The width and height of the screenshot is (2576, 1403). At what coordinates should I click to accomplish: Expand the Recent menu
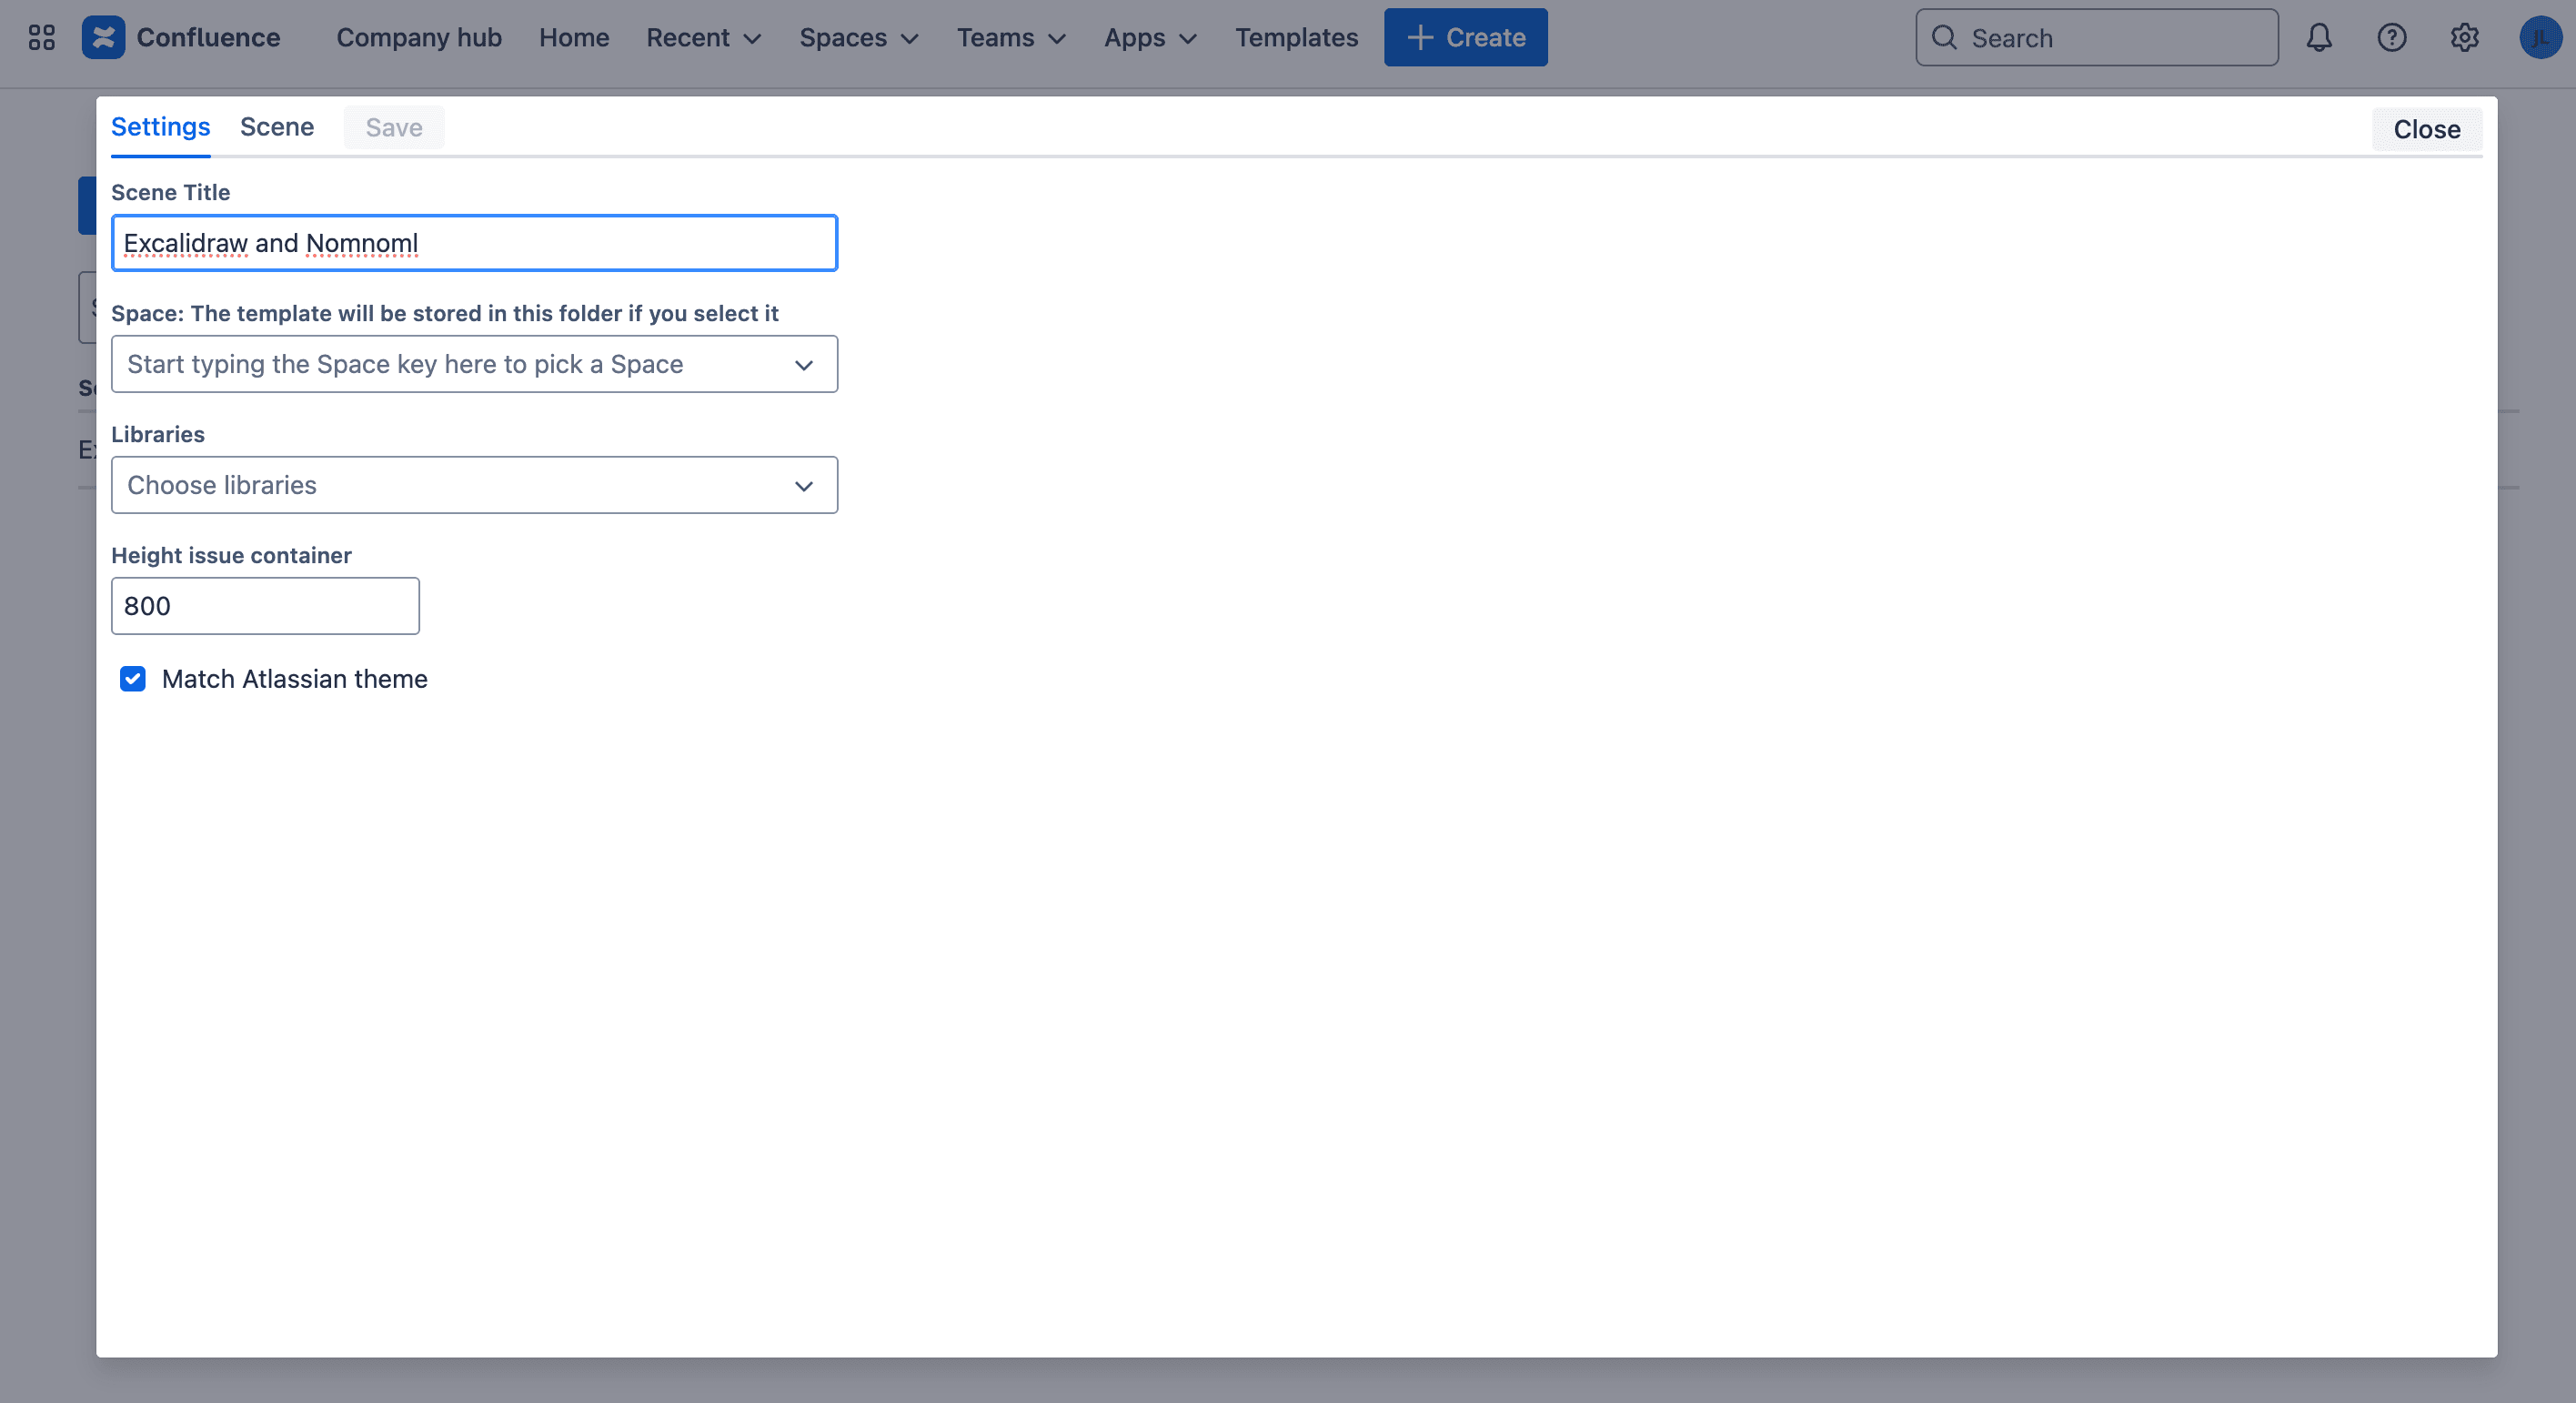tap(704, 38)
